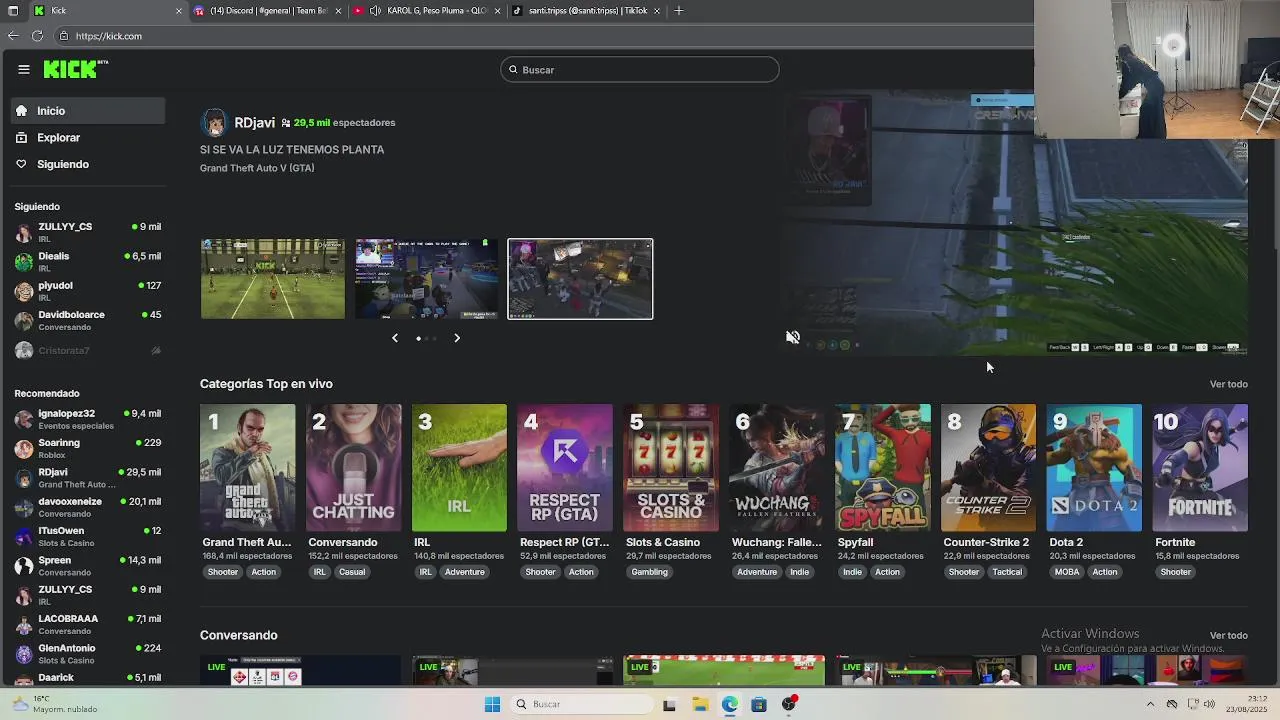Switch to Discord browser tab

tap(268, 11)
